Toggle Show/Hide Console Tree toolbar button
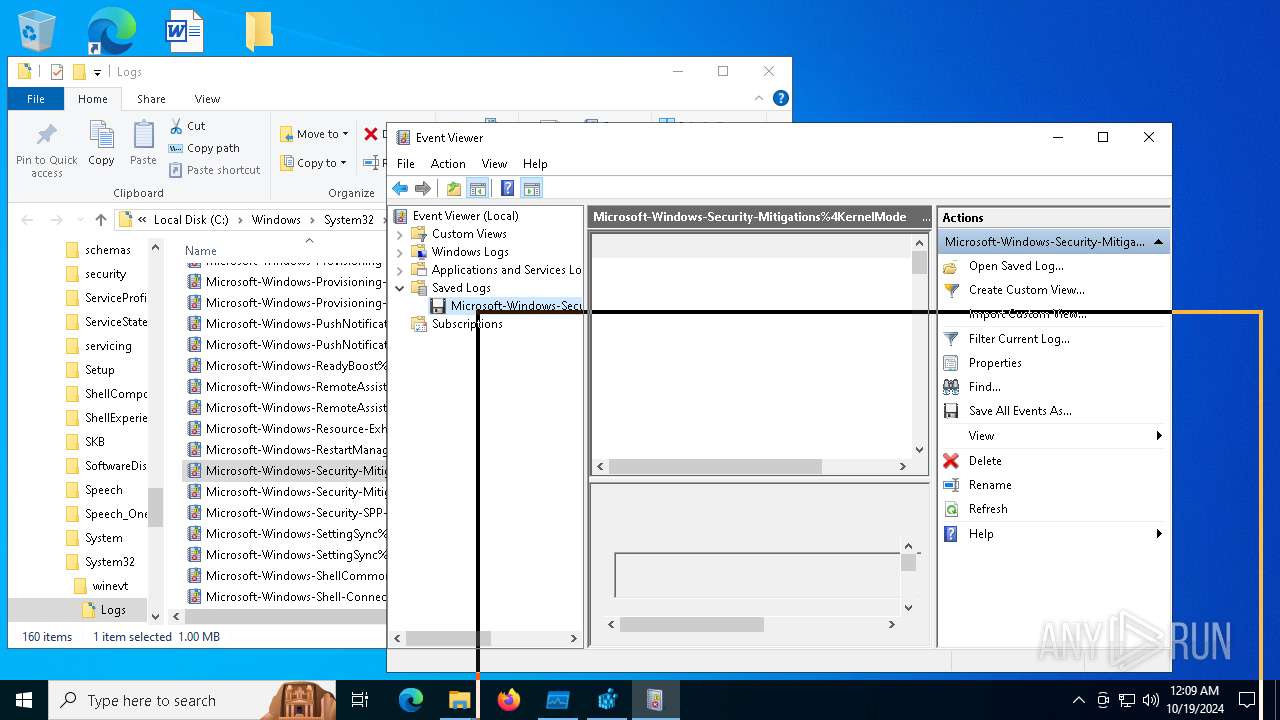The height and width of the screenshot is (720, 1280). 478,188
